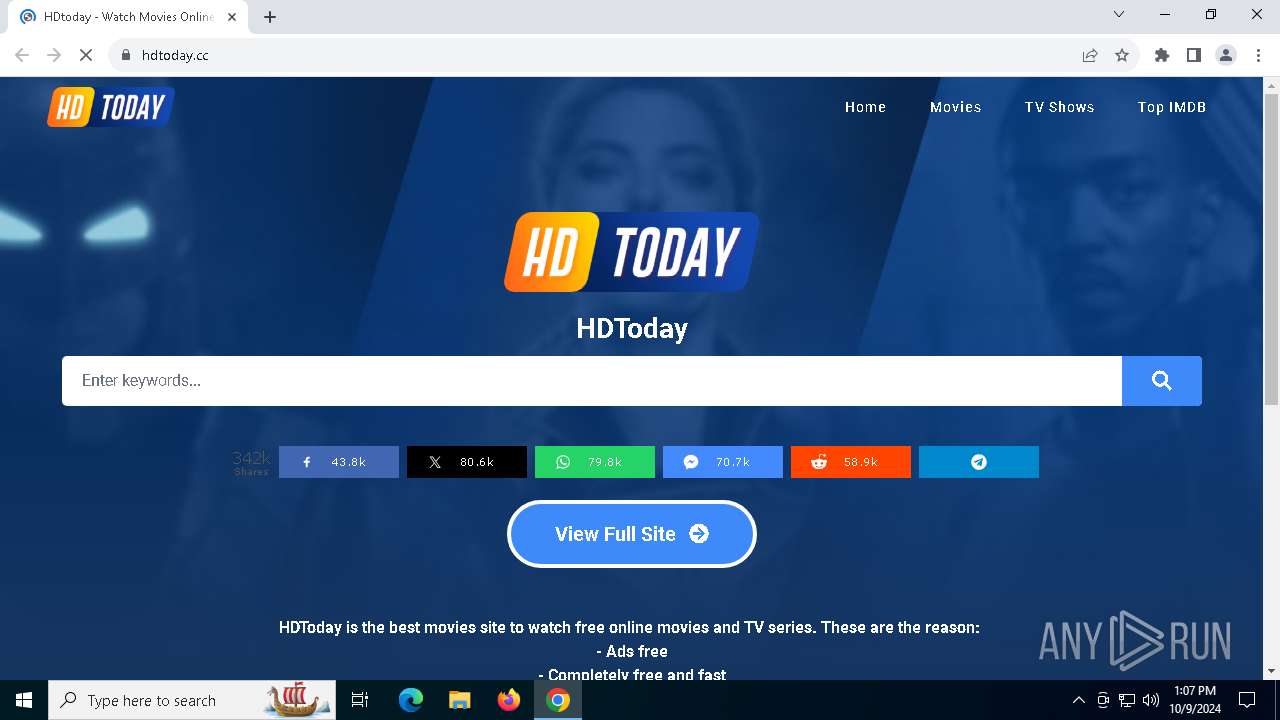Image resolution: width=1280 pixels, height=720 pixels.
Task: Click the magnifier search button
Action: pyautogui.click(x=1161, y=381)
